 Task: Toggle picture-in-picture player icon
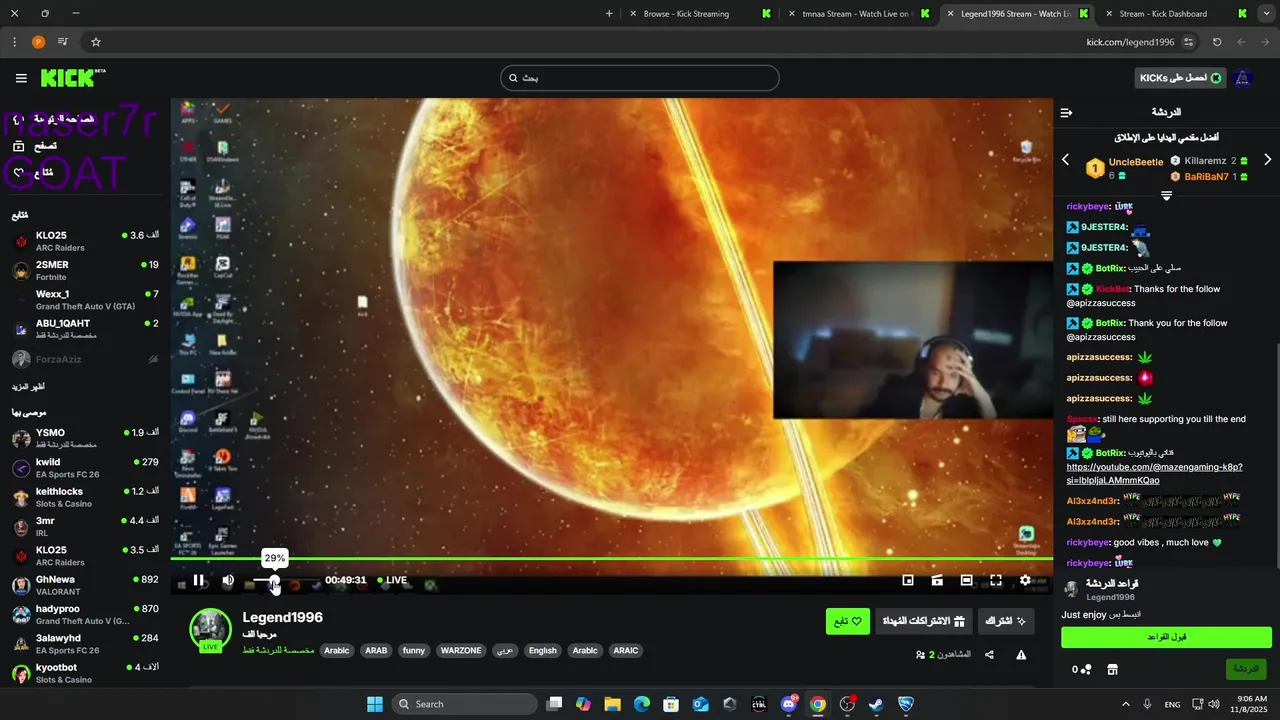pyautogui.click(x=908, y=580)
